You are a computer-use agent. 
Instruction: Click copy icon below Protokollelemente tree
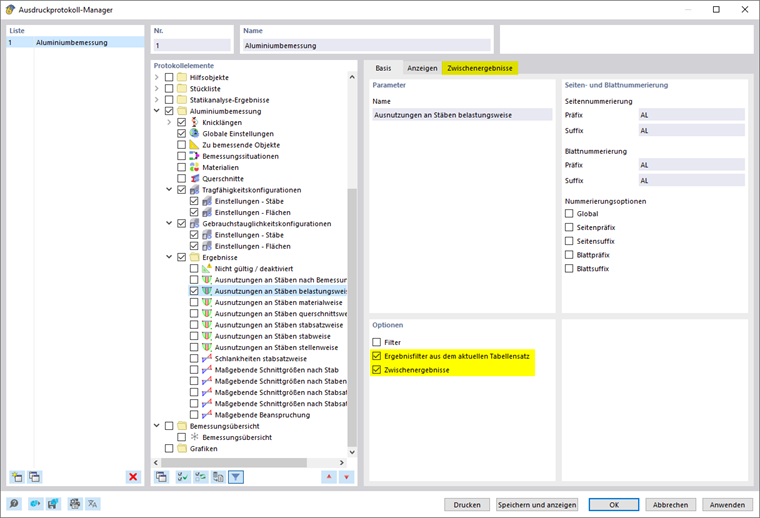[x=161, y=477]
